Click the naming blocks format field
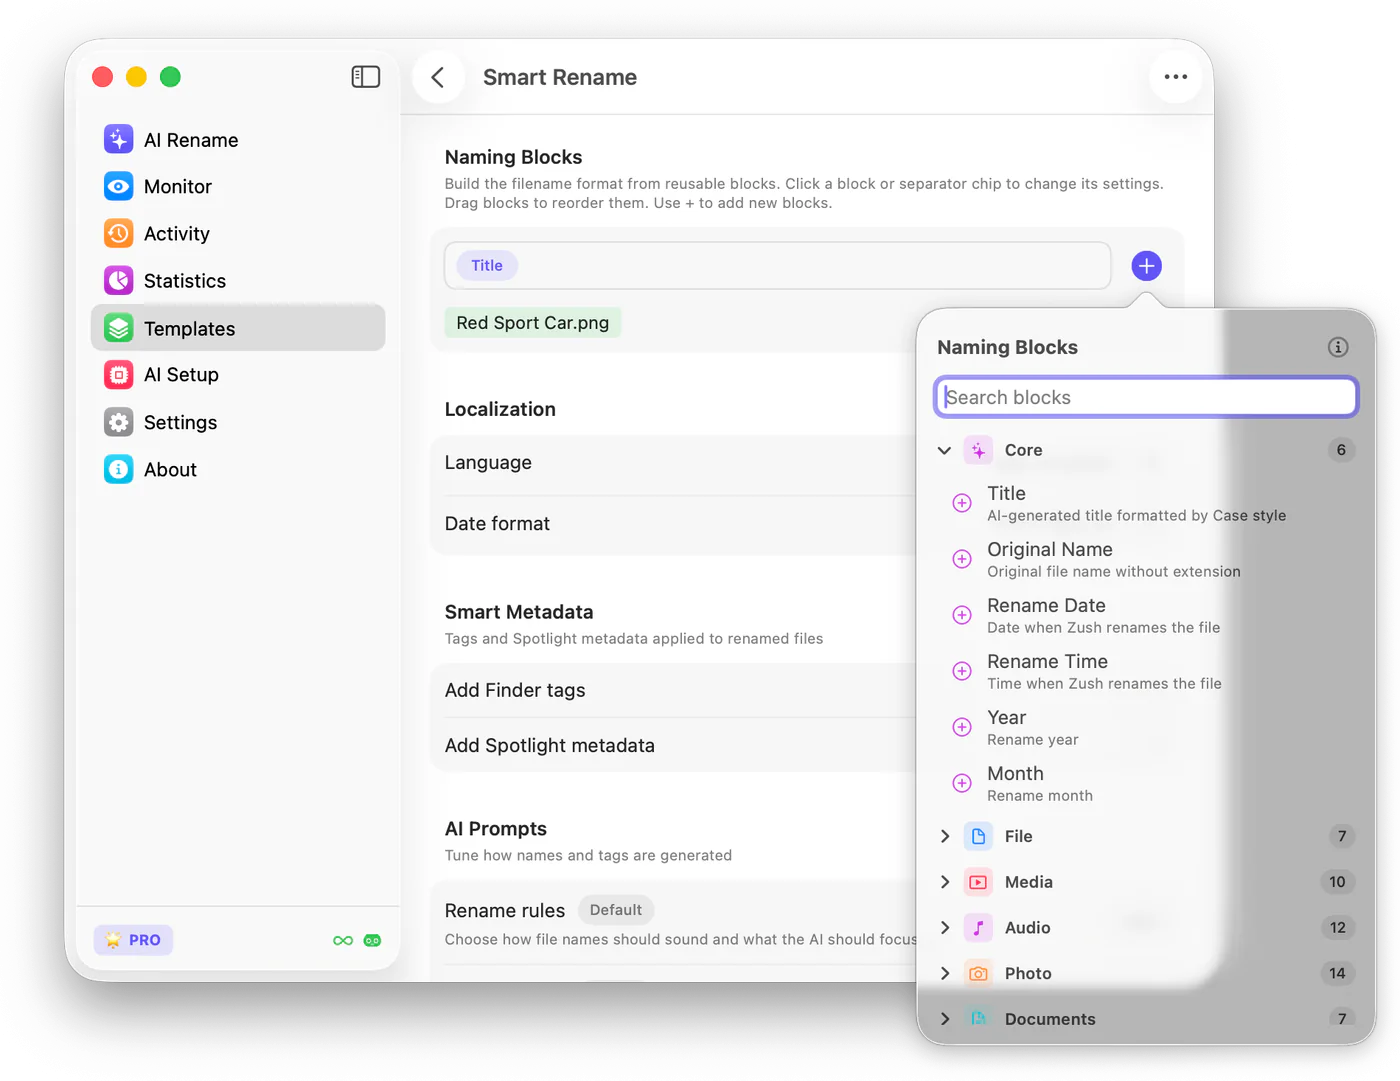This screenshot has height=1081, width=1400. click(778, 266)
